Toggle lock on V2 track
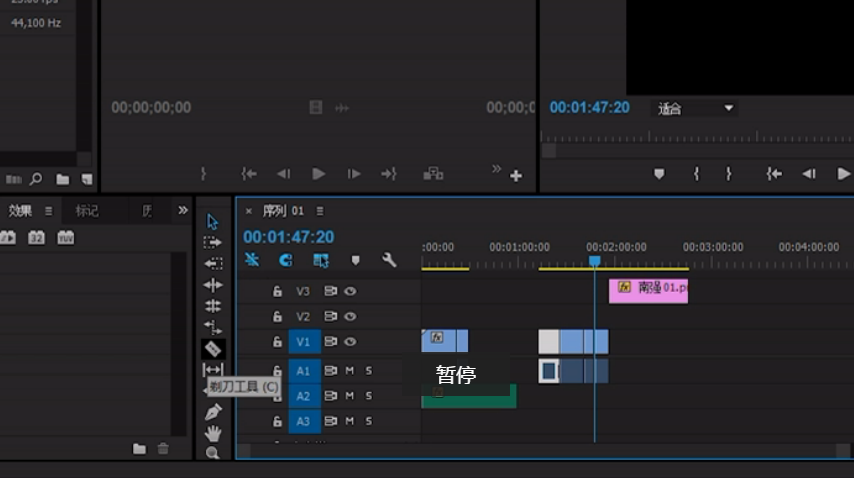This screenshot has height=478, width=854. [277, 316]
